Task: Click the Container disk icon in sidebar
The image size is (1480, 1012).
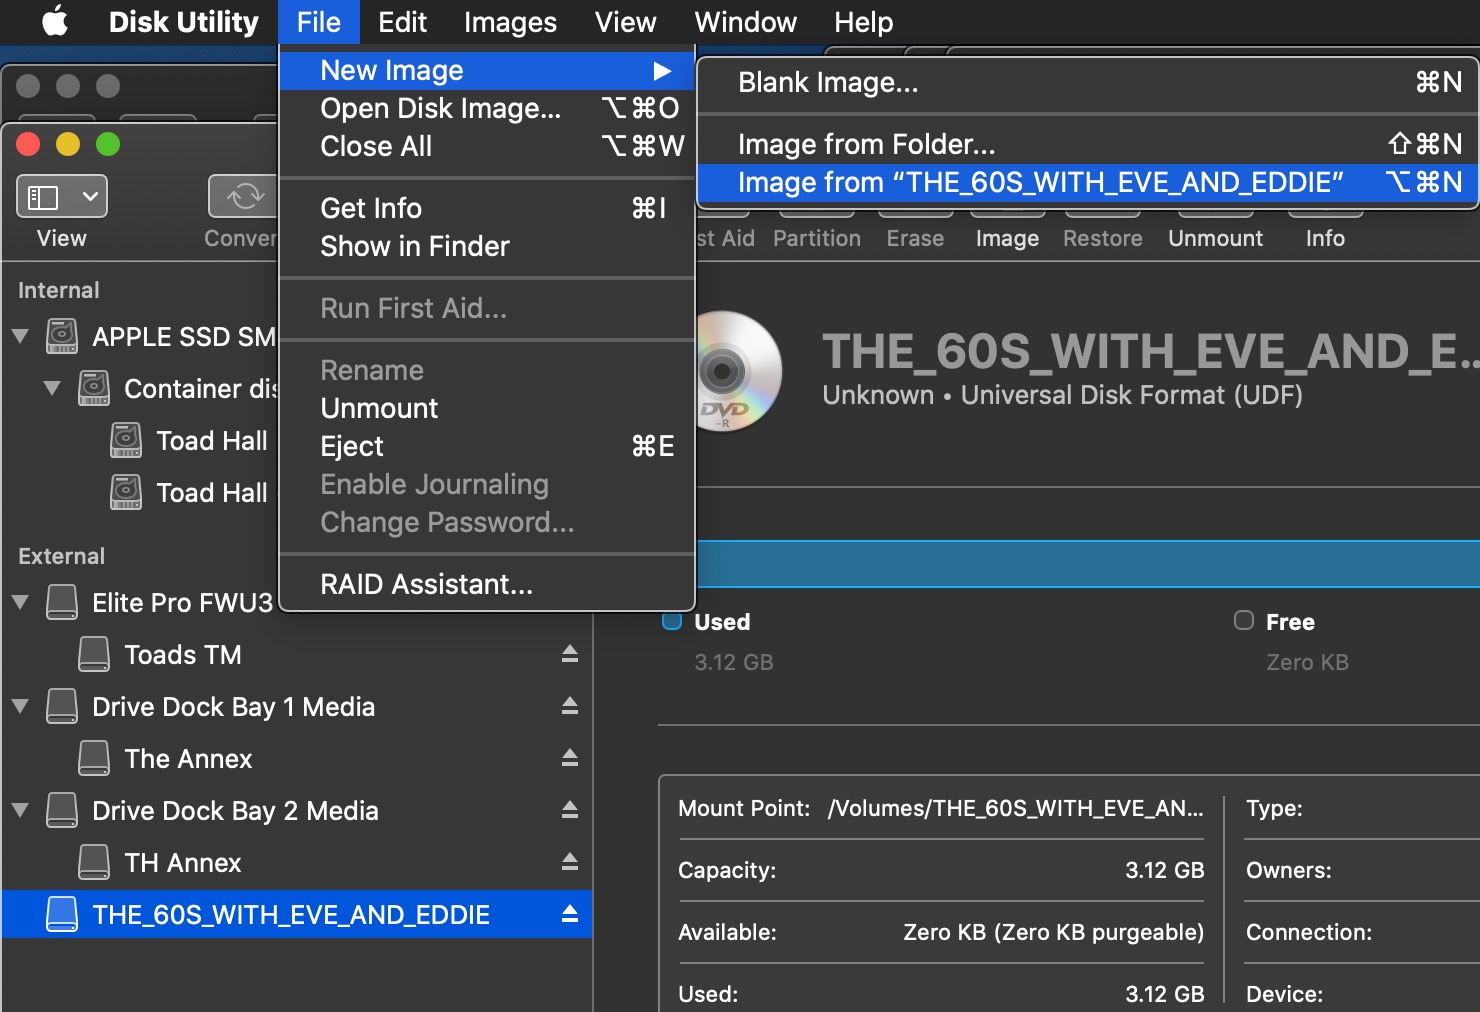Action: click(94, 389)
